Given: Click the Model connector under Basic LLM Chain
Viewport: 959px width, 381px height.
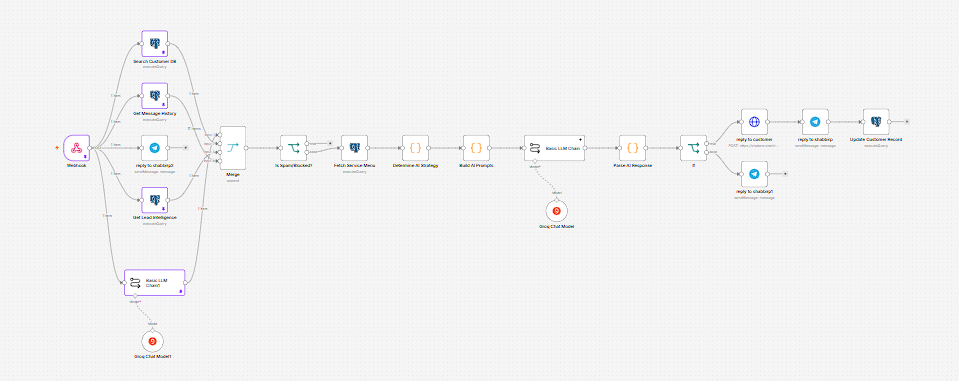Looking at the screenshot, I should pos(535,161).
